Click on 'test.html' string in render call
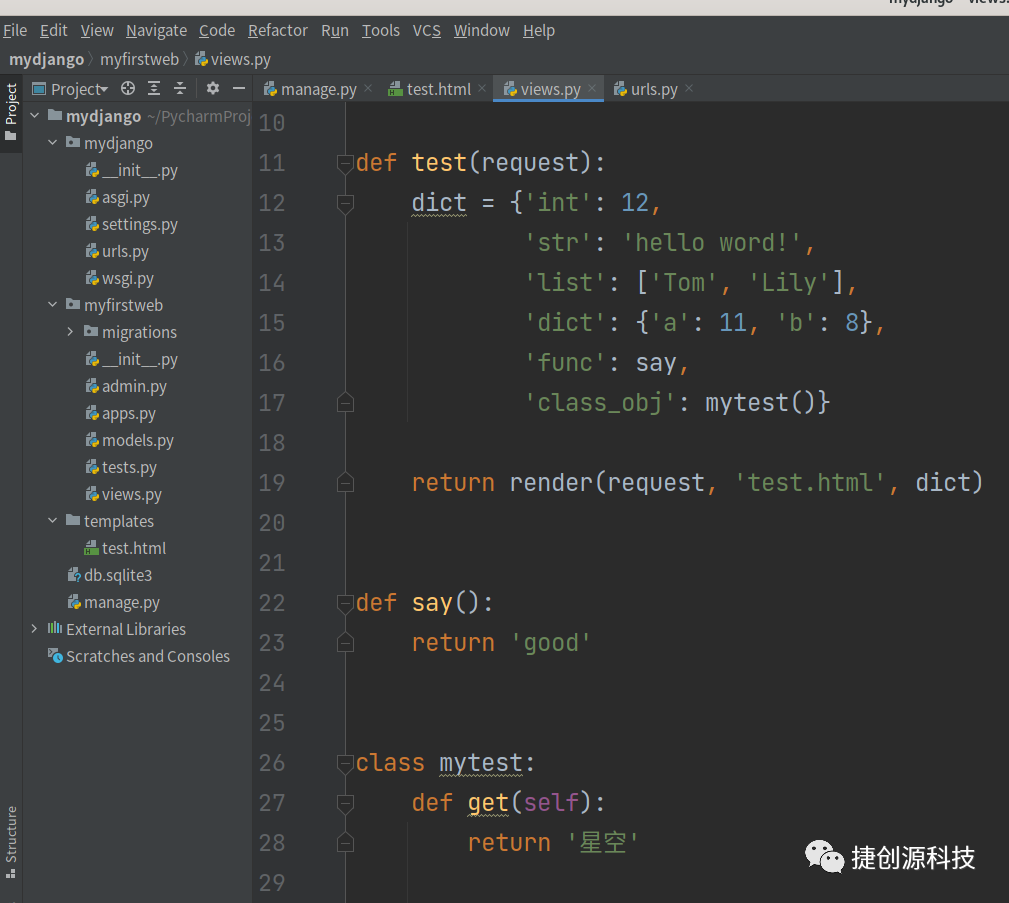The height and width of the screenshot is (903, 1009). click(x=810, y=483)
